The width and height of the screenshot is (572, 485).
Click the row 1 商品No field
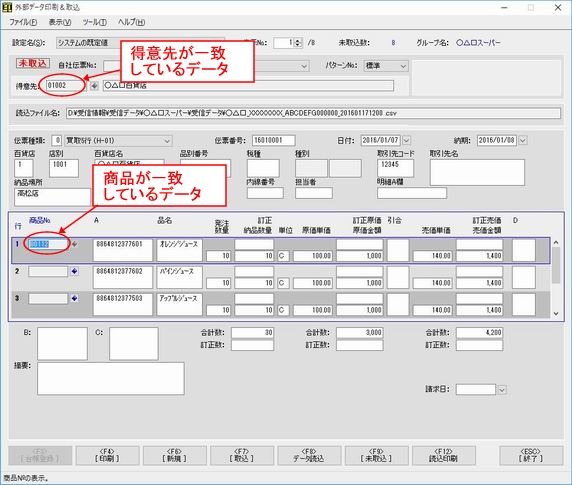(x=48, y=244)
